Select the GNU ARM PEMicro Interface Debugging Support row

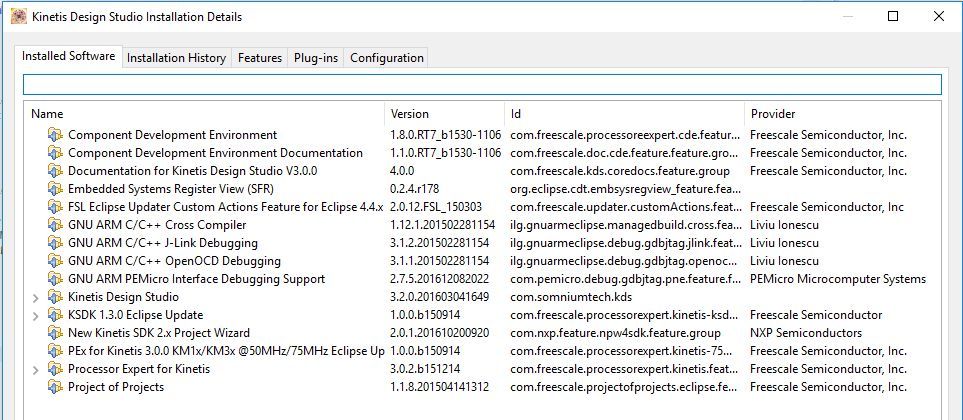point(196,279)
